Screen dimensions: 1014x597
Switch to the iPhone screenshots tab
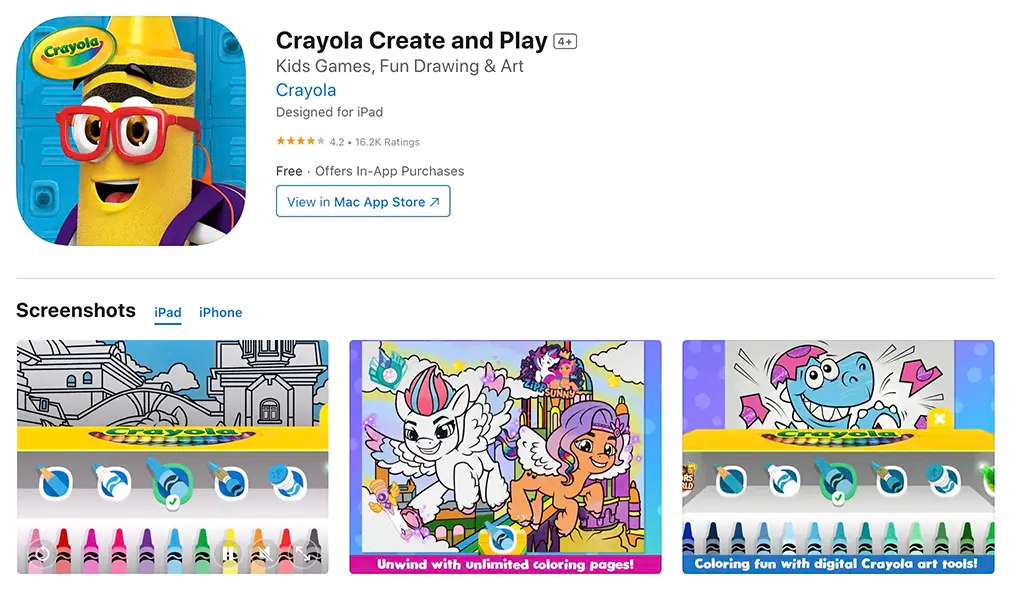pos(220,313)
